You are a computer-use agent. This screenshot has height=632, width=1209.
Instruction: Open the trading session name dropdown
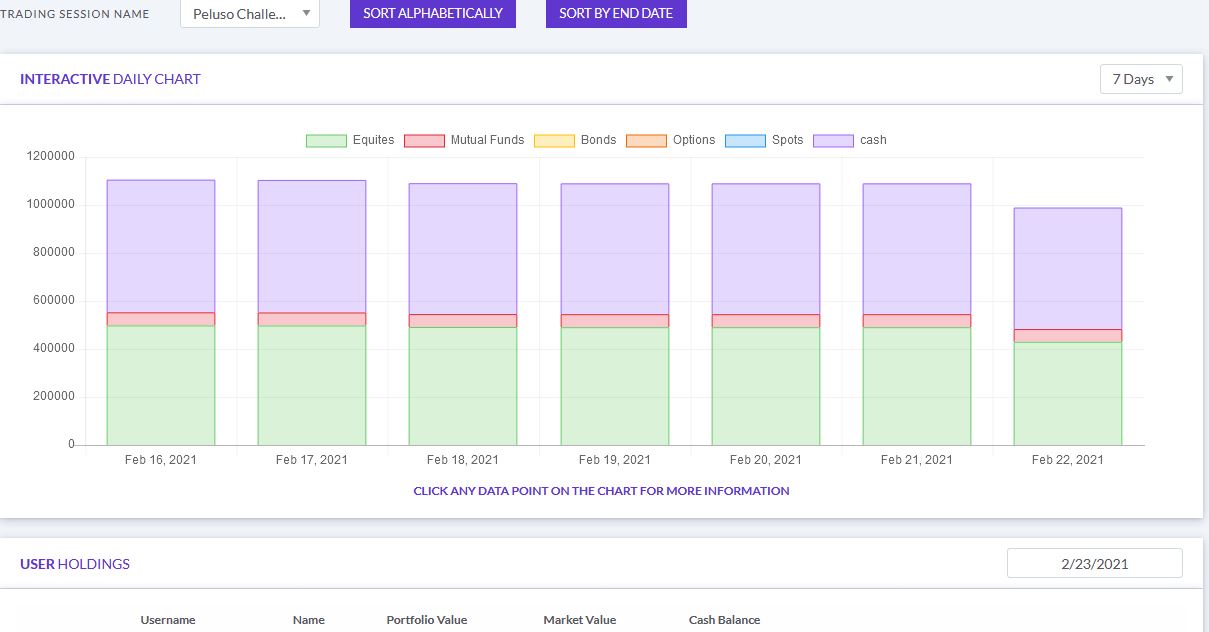coord(248,13)
